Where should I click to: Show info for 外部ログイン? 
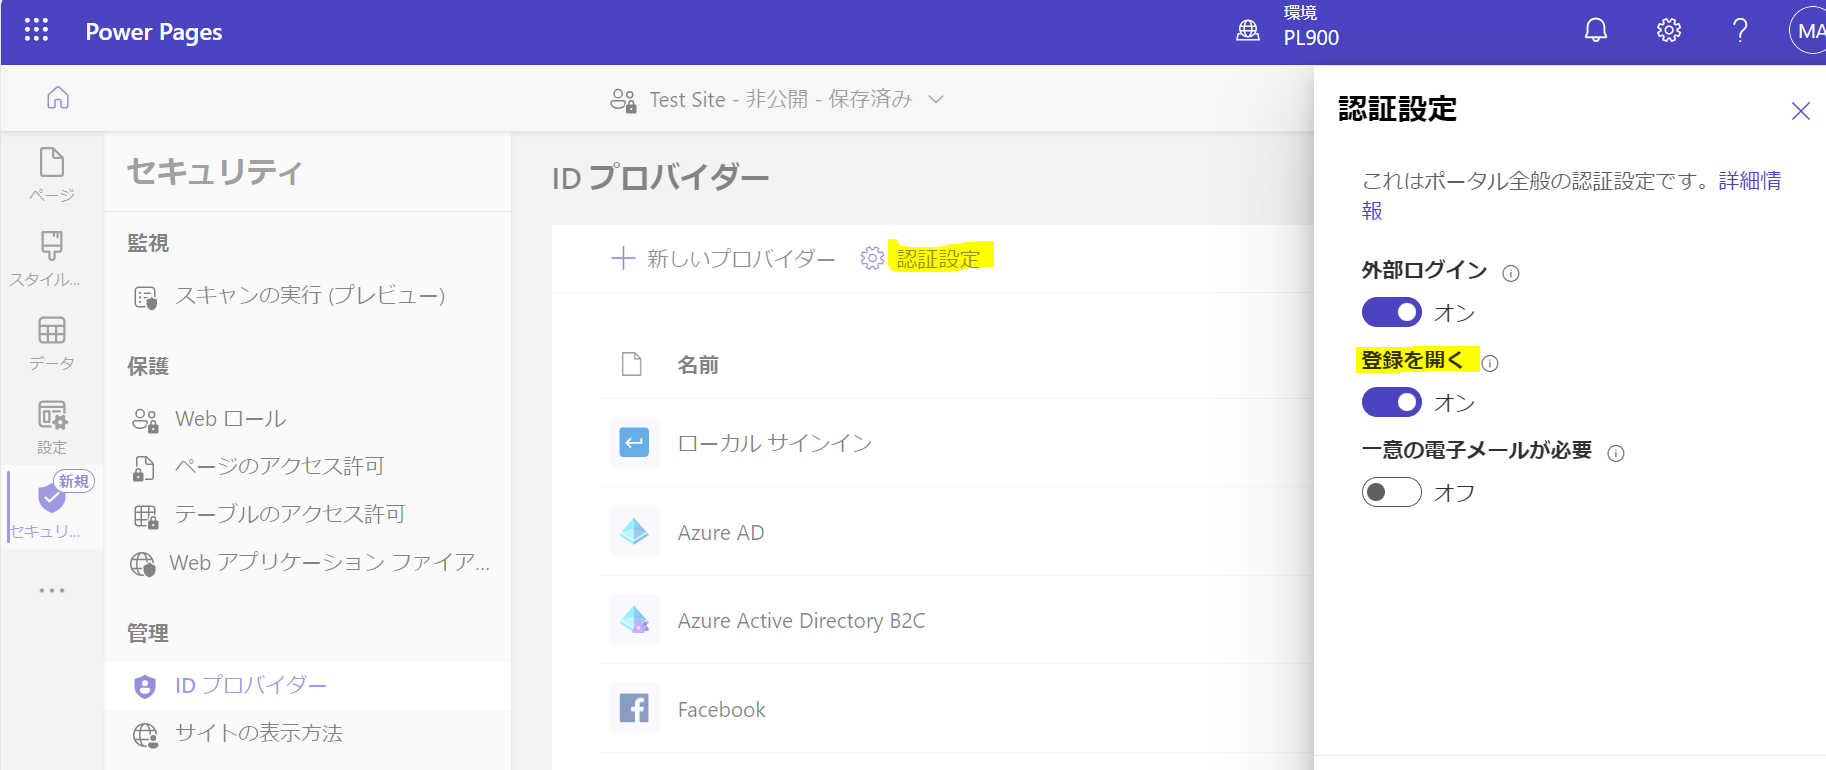pyautogui.click(x=1511, y=273)
